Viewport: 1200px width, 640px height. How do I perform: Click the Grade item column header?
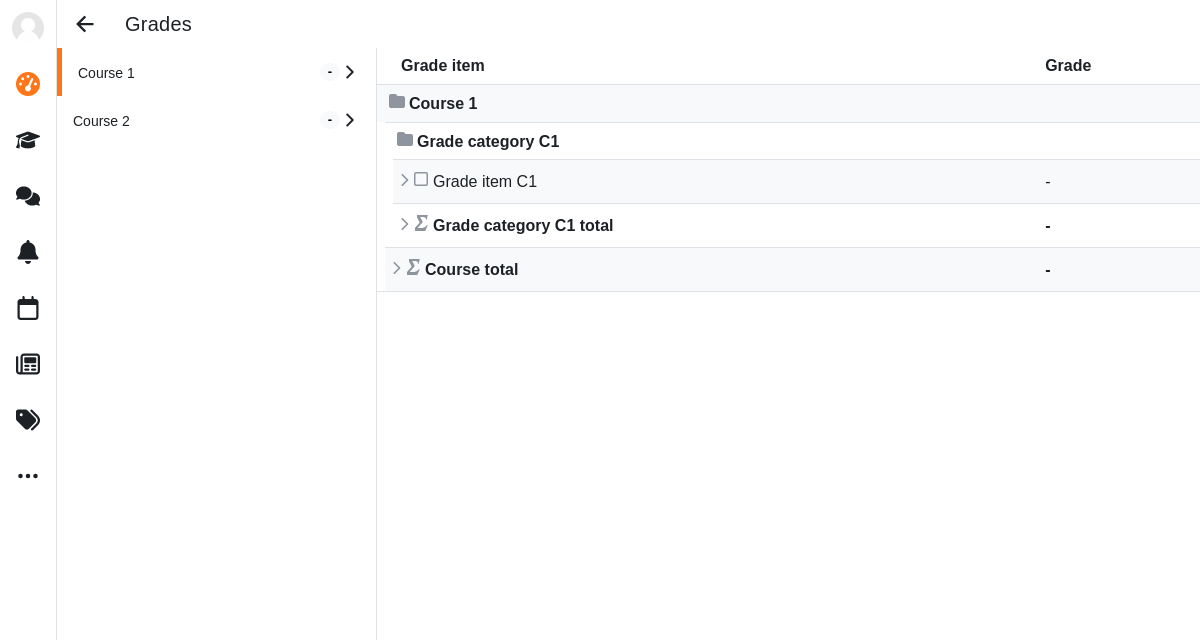pyautogui.click(x=443, y=66)
